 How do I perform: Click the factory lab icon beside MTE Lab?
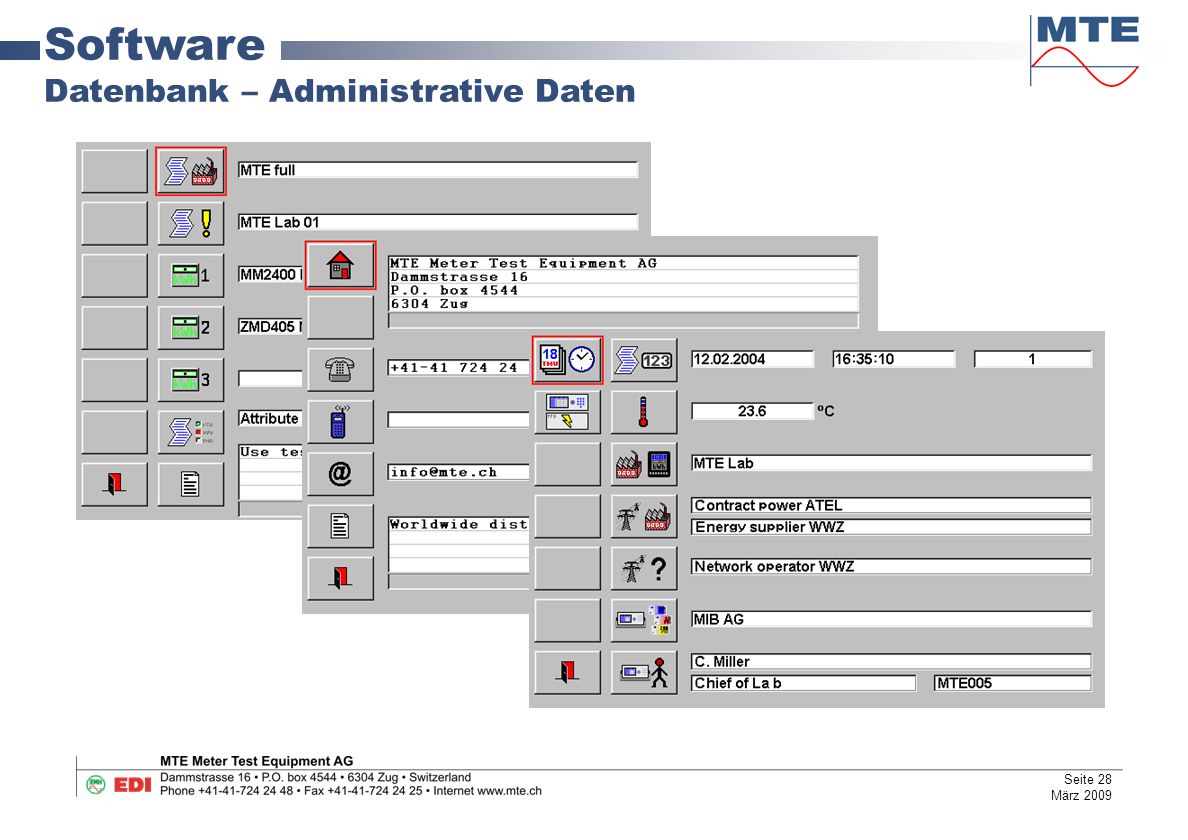pos(644,465)
